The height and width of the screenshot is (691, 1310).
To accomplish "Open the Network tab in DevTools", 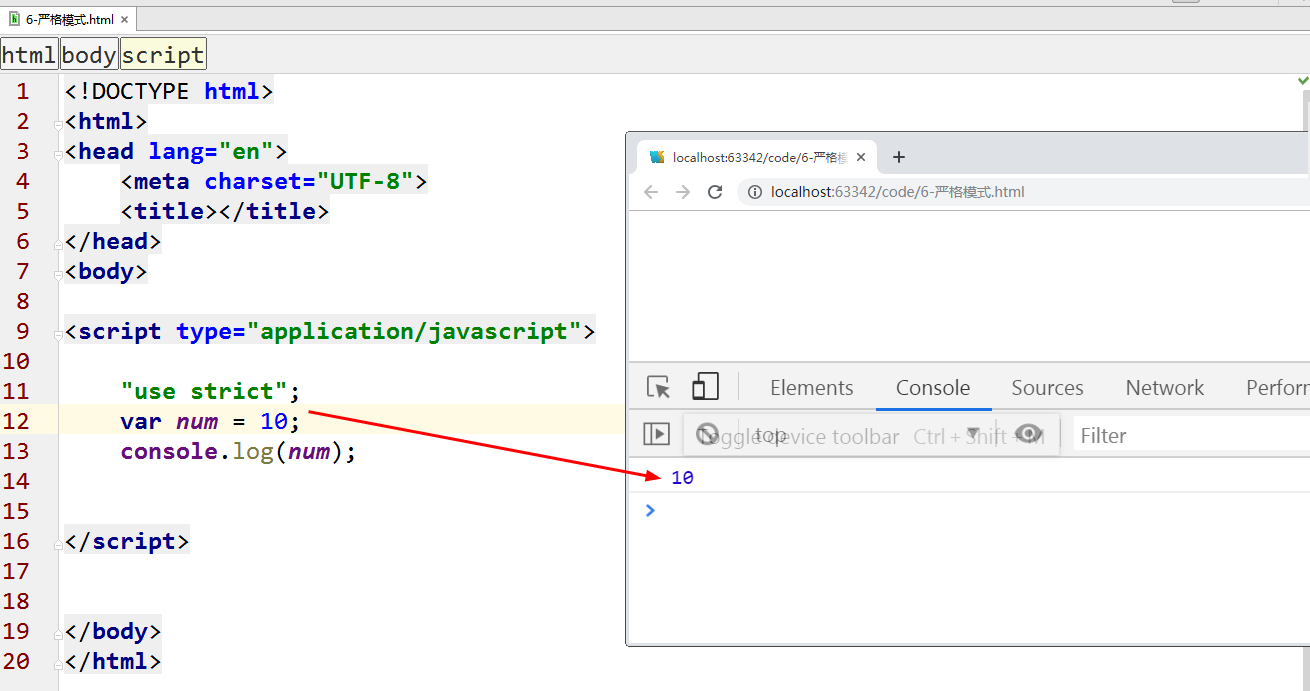I will (1165, 388).
